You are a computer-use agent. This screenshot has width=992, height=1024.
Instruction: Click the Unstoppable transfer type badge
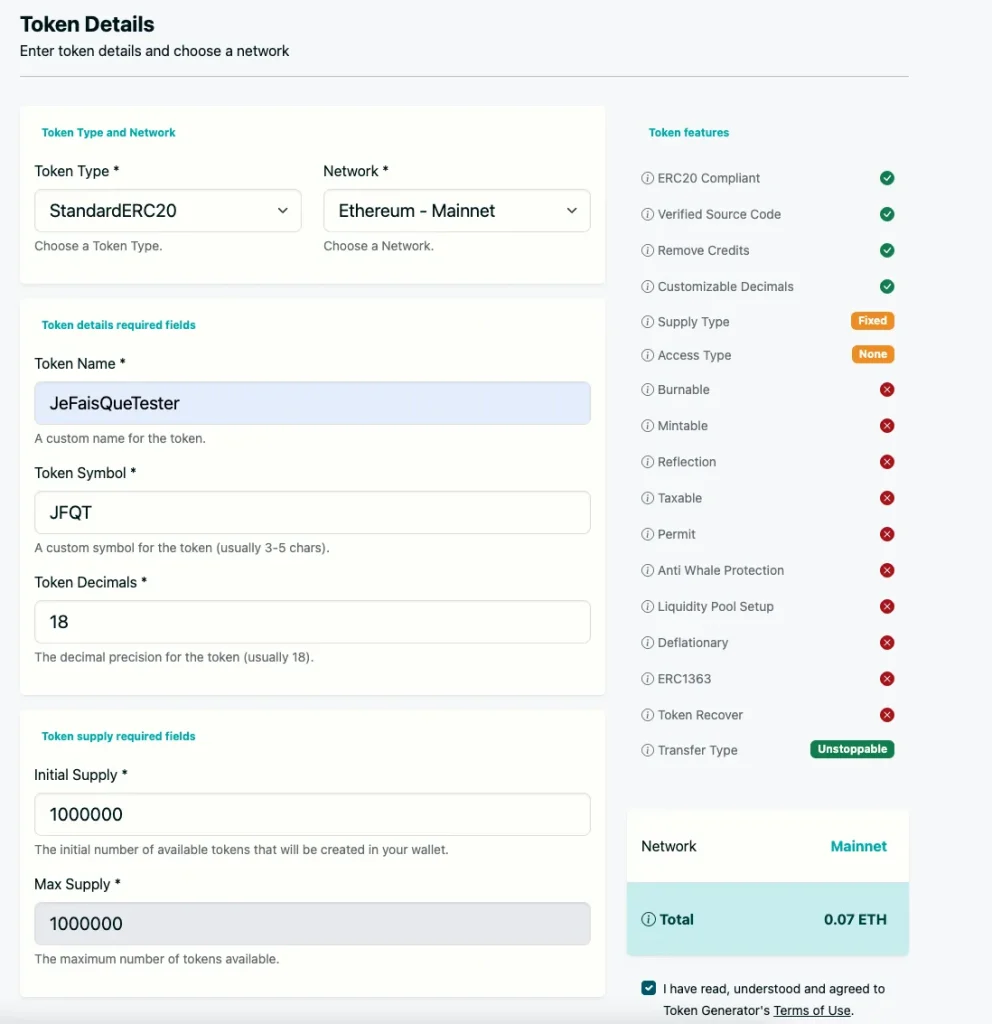coord(852,749)
